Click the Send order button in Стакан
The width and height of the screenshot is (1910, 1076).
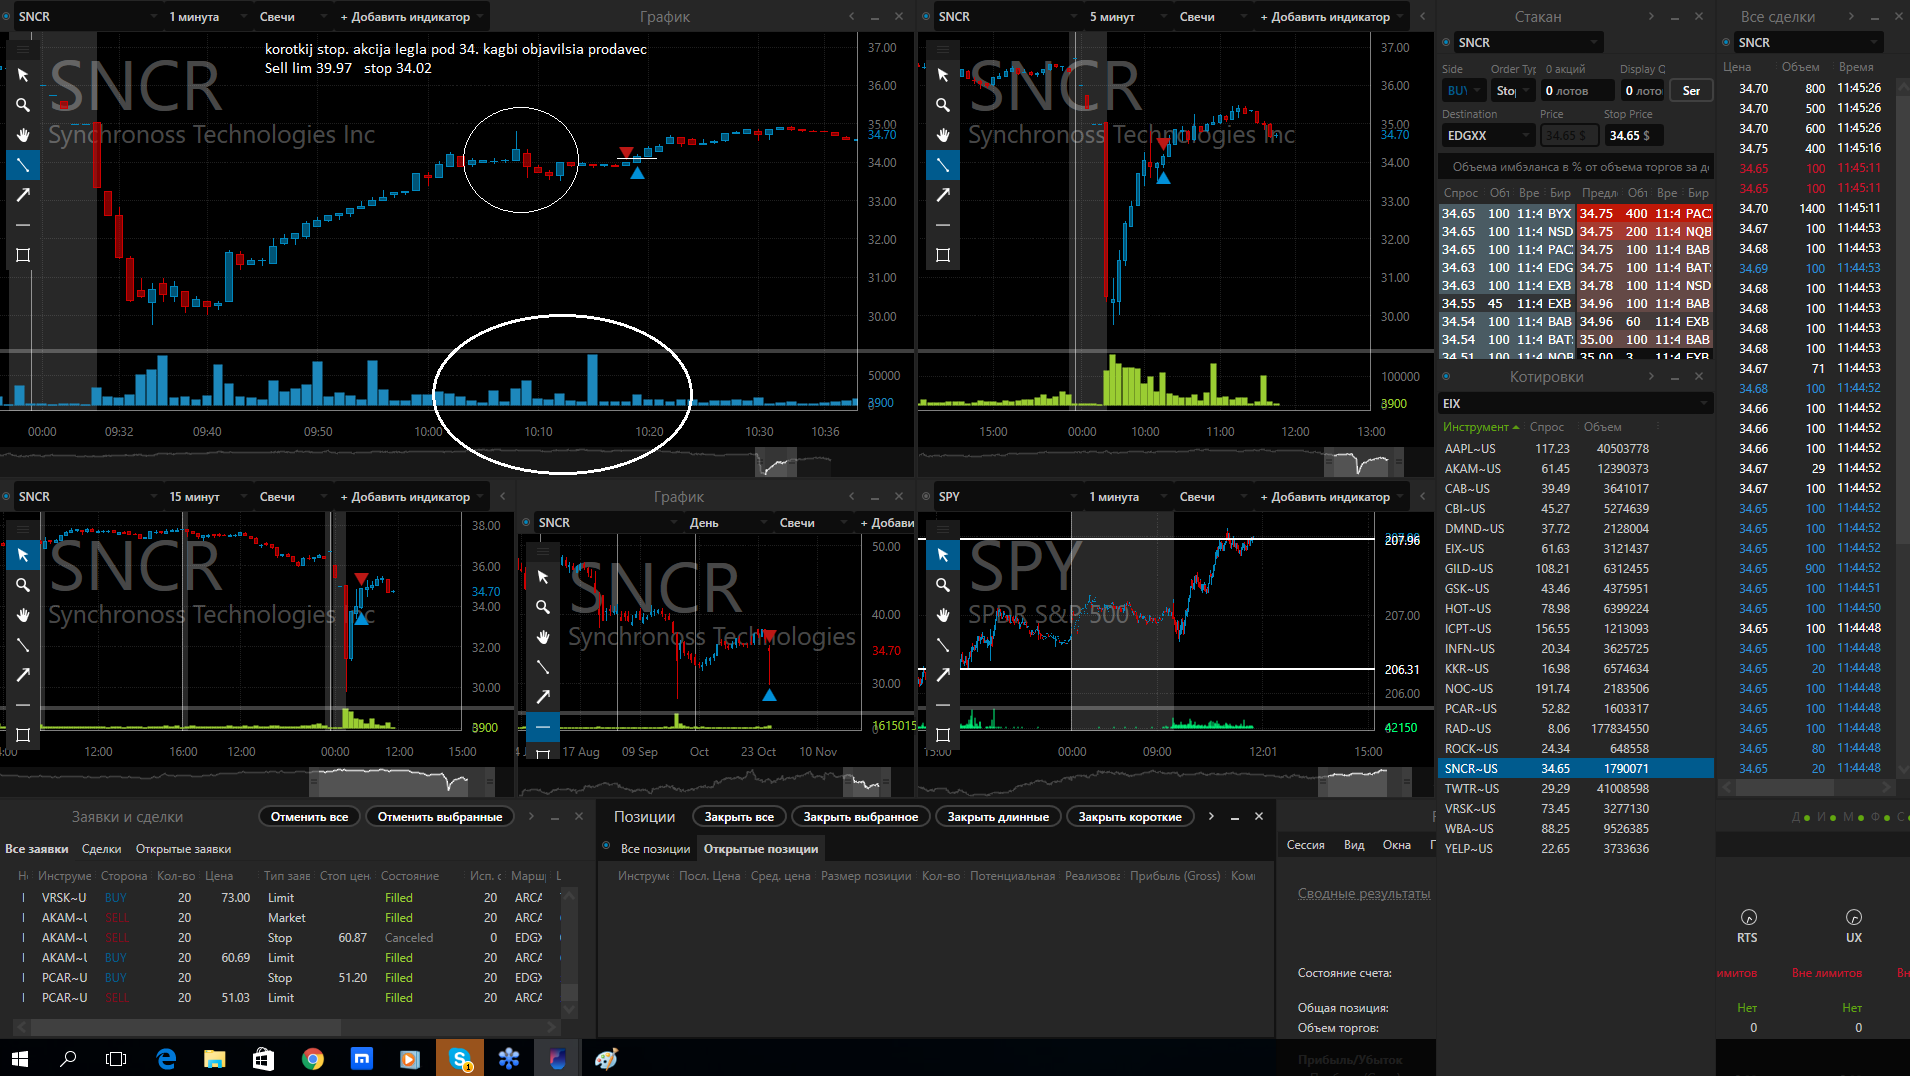pyautogui.click(x=1691, y=91)
